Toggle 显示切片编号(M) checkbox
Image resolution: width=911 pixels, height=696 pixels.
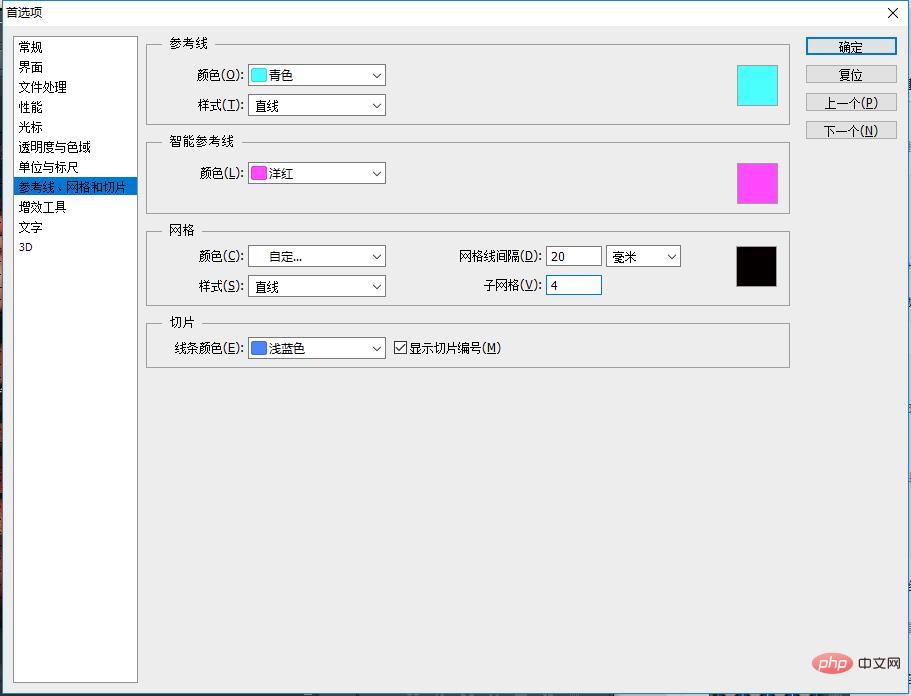click(400, 348)
